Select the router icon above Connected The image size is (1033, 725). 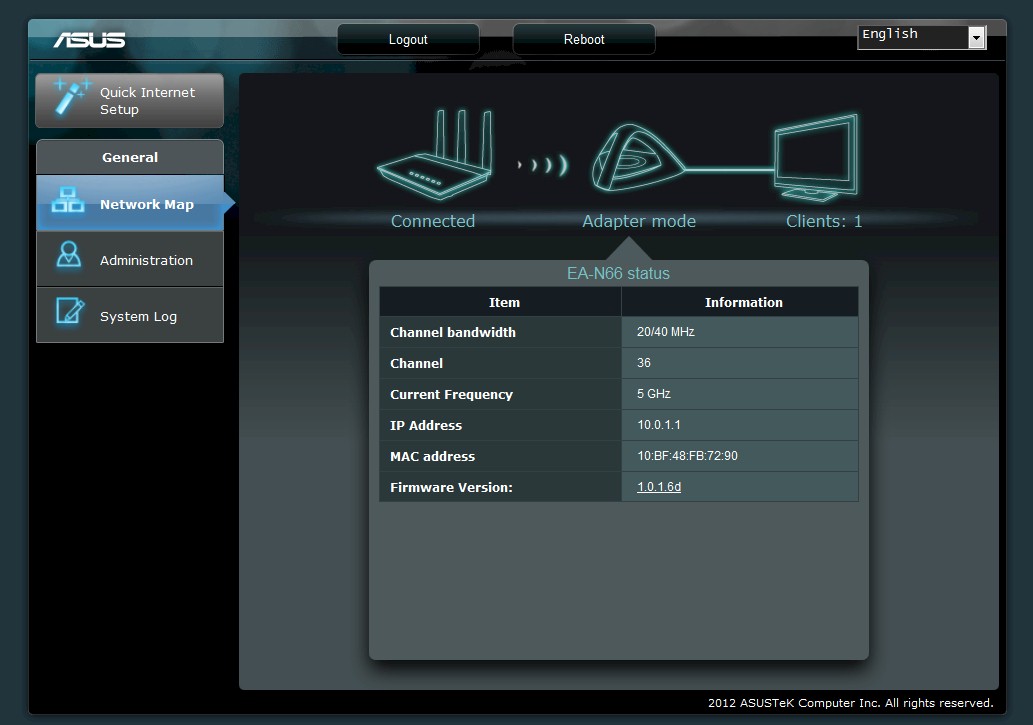(436, 156)
